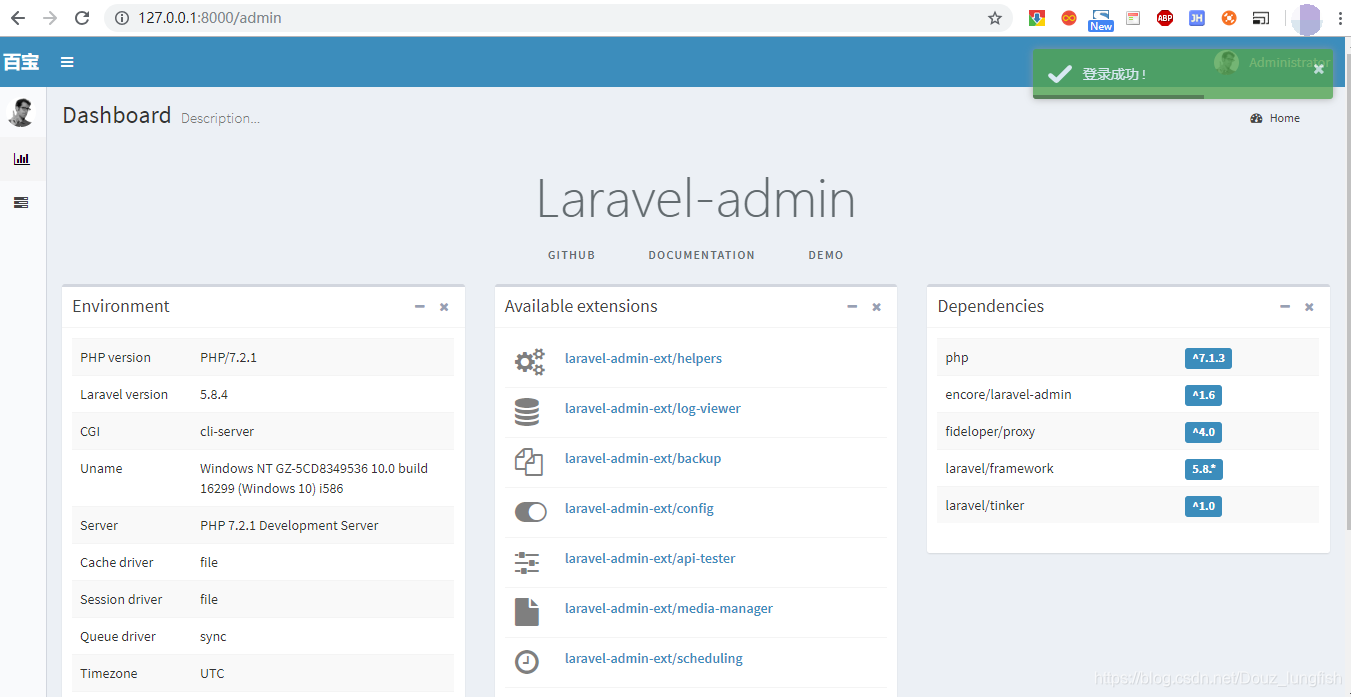
Task: Open the laravel-admin-ext/backup link
Action: (x=643, y=458)
